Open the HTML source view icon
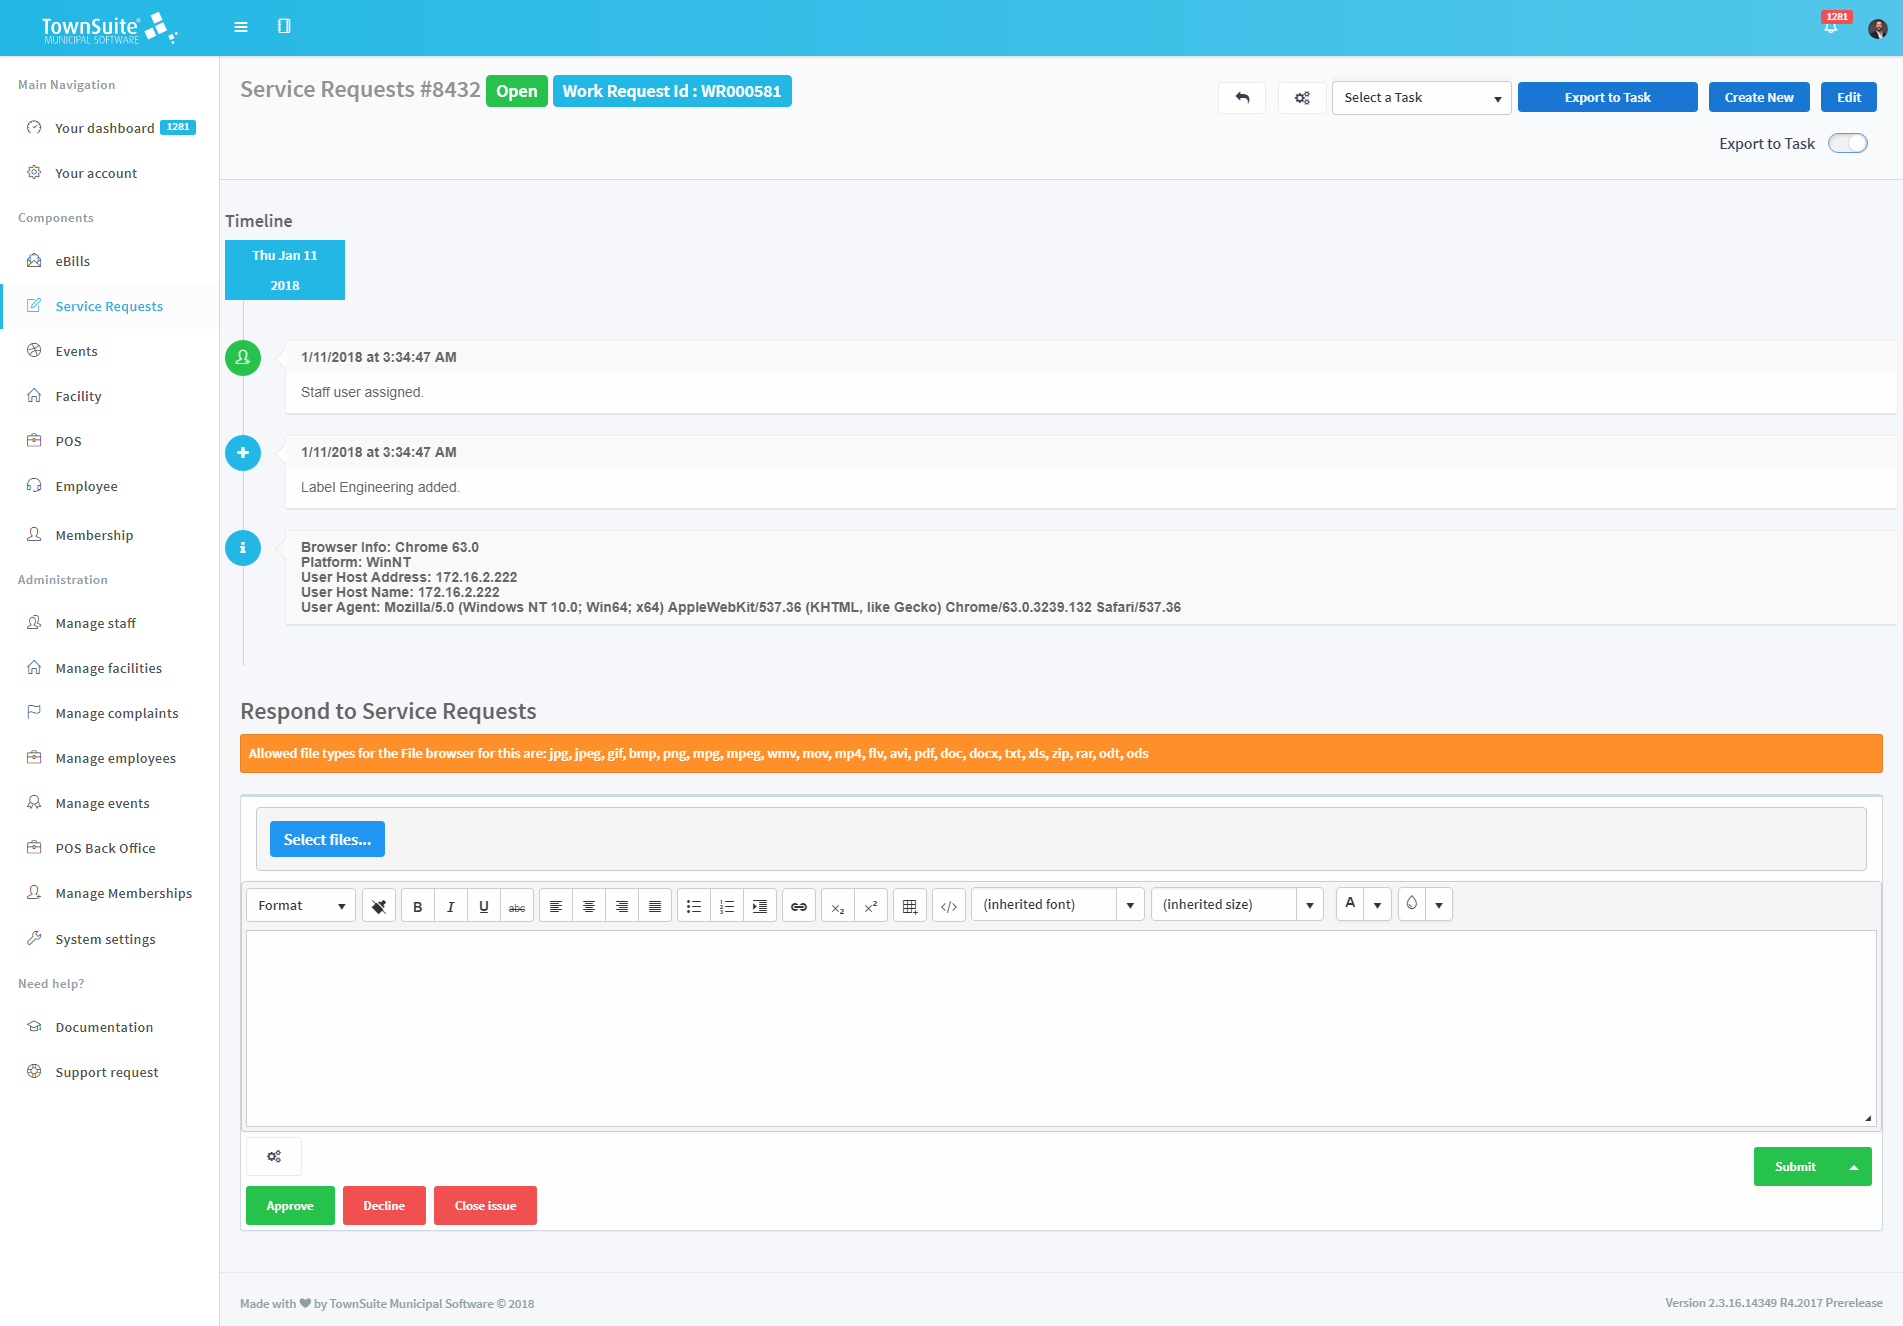Screen dimensions: 1903x1326 [x=949, y=906]
